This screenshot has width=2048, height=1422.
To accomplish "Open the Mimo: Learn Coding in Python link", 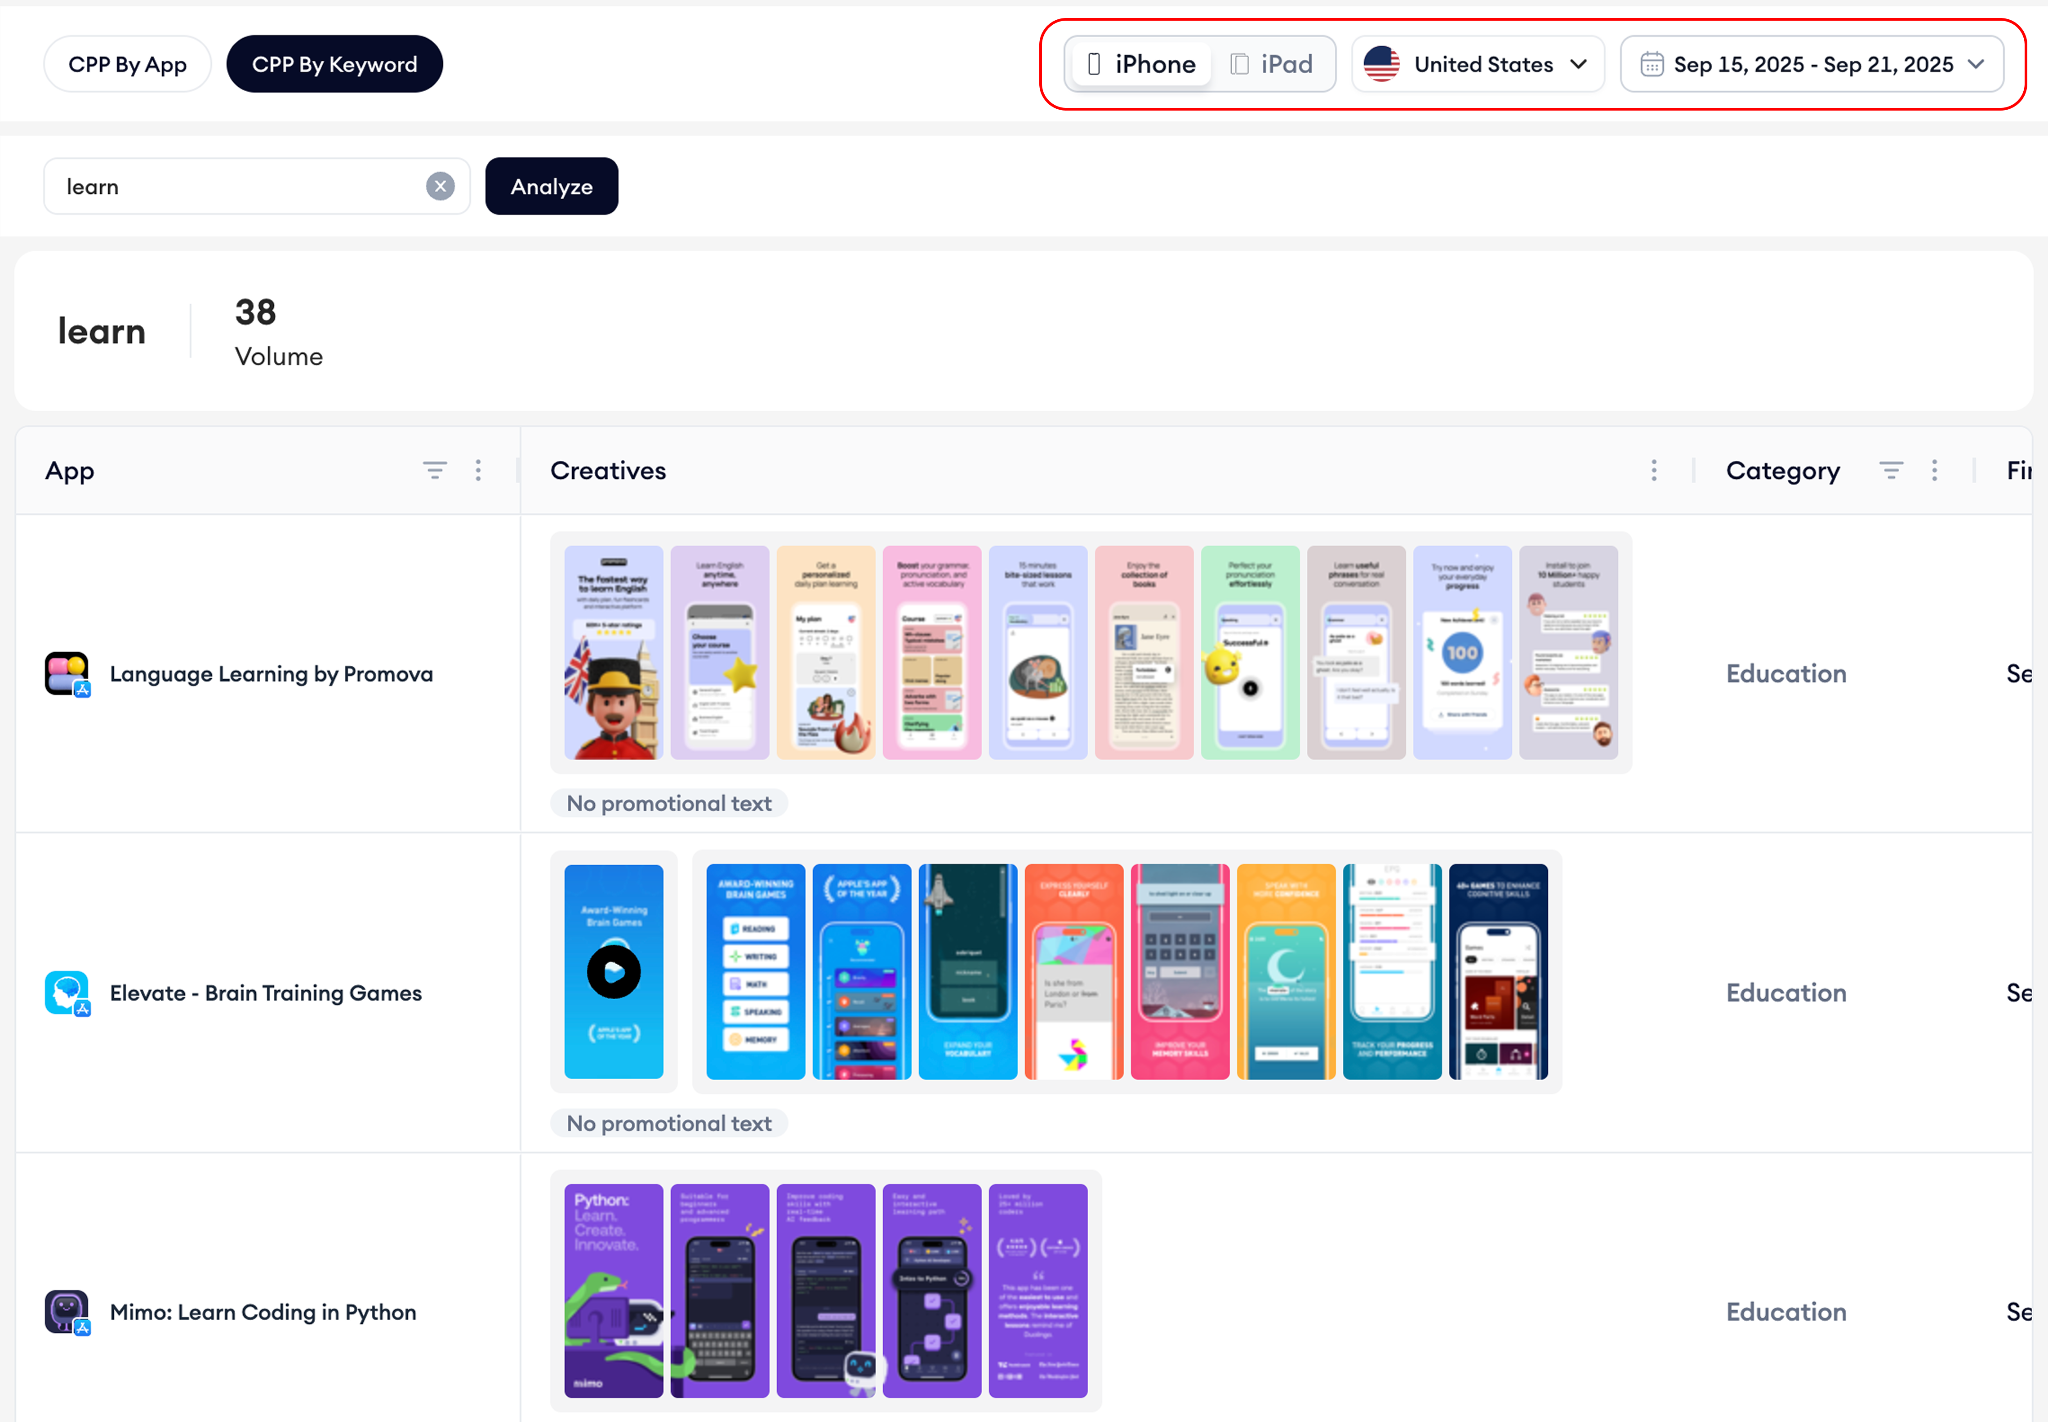I will (x=262, y=1312).
